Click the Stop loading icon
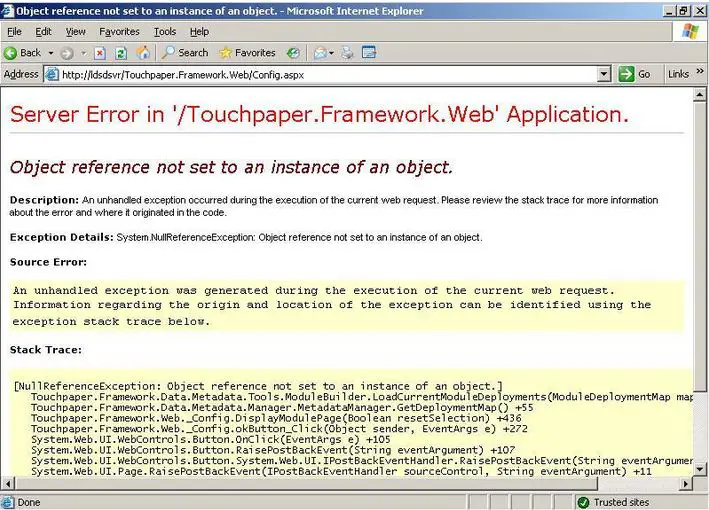This screenshot has height=510, width=709. (100, 53)
